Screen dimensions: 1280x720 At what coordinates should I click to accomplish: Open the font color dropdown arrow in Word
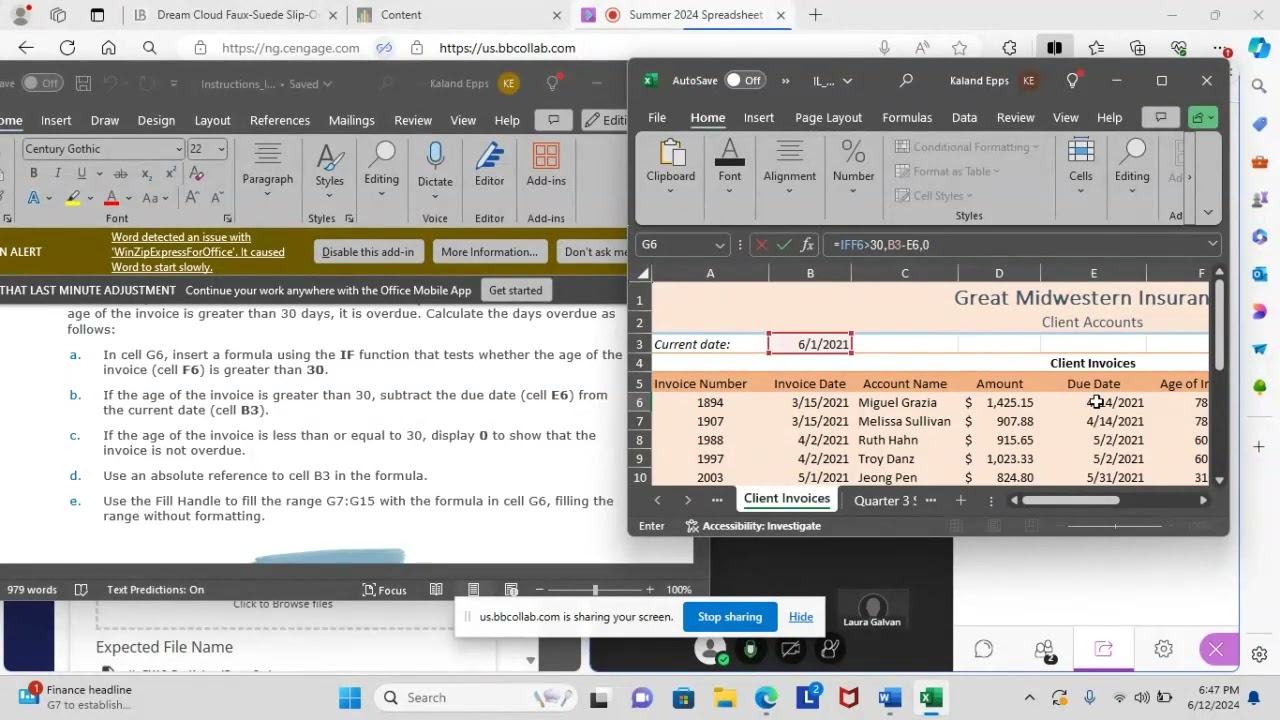pos(129,198)
